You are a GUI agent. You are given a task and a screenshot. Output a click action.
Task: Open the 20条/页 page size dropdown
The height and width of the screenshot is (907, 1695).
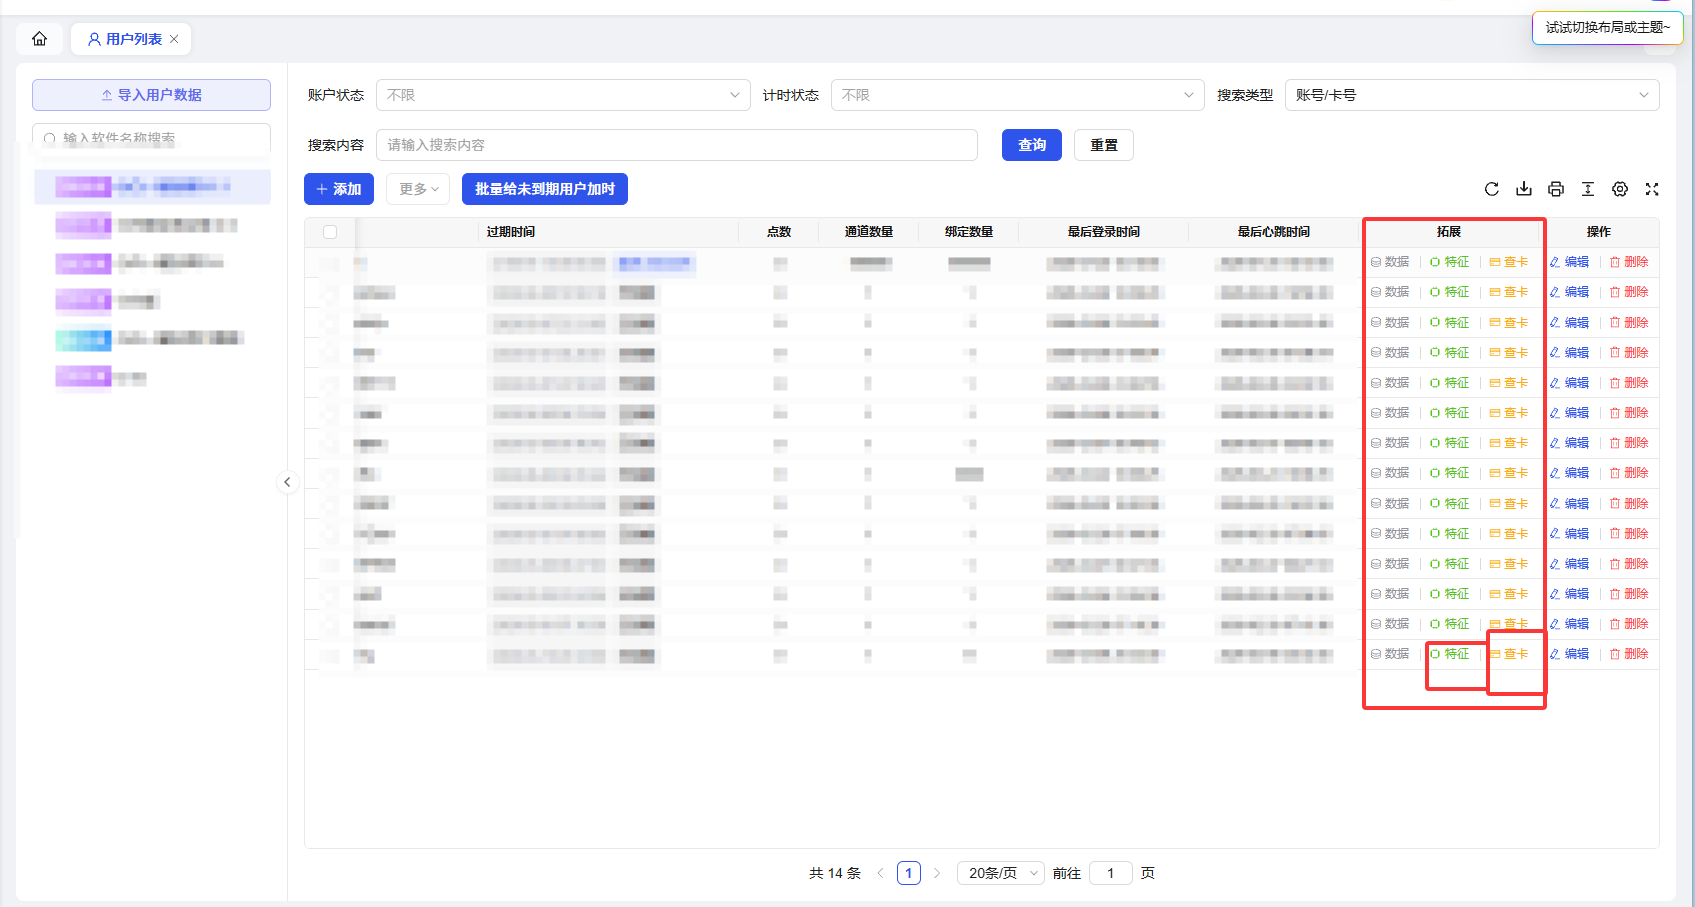point(1001,873)
